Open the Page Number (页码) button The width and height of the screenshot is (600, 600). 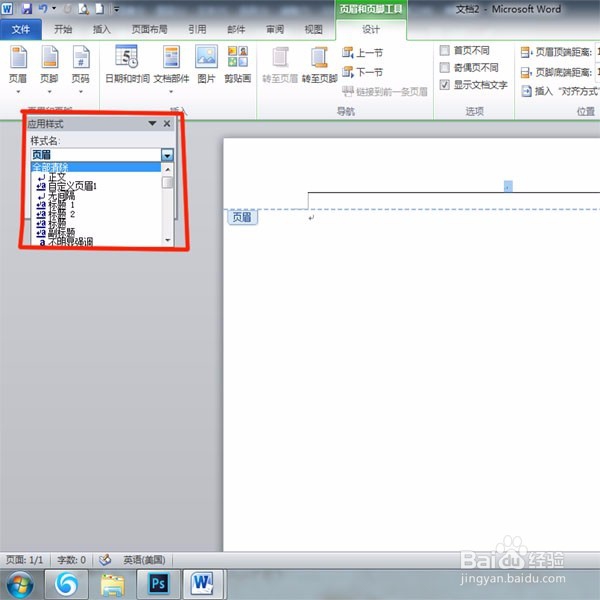(x=81, y=69)
